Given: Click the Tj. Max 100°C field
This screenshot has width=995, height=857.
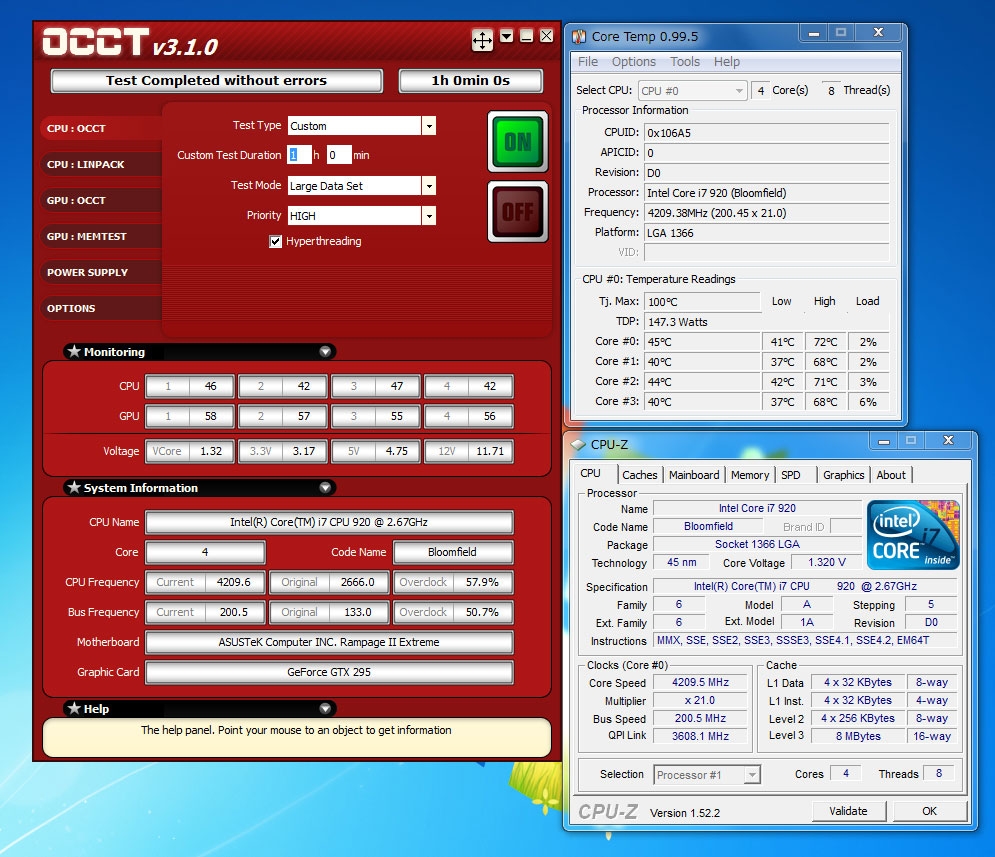Looking at the screenshot, I should [x=702, y=302].
